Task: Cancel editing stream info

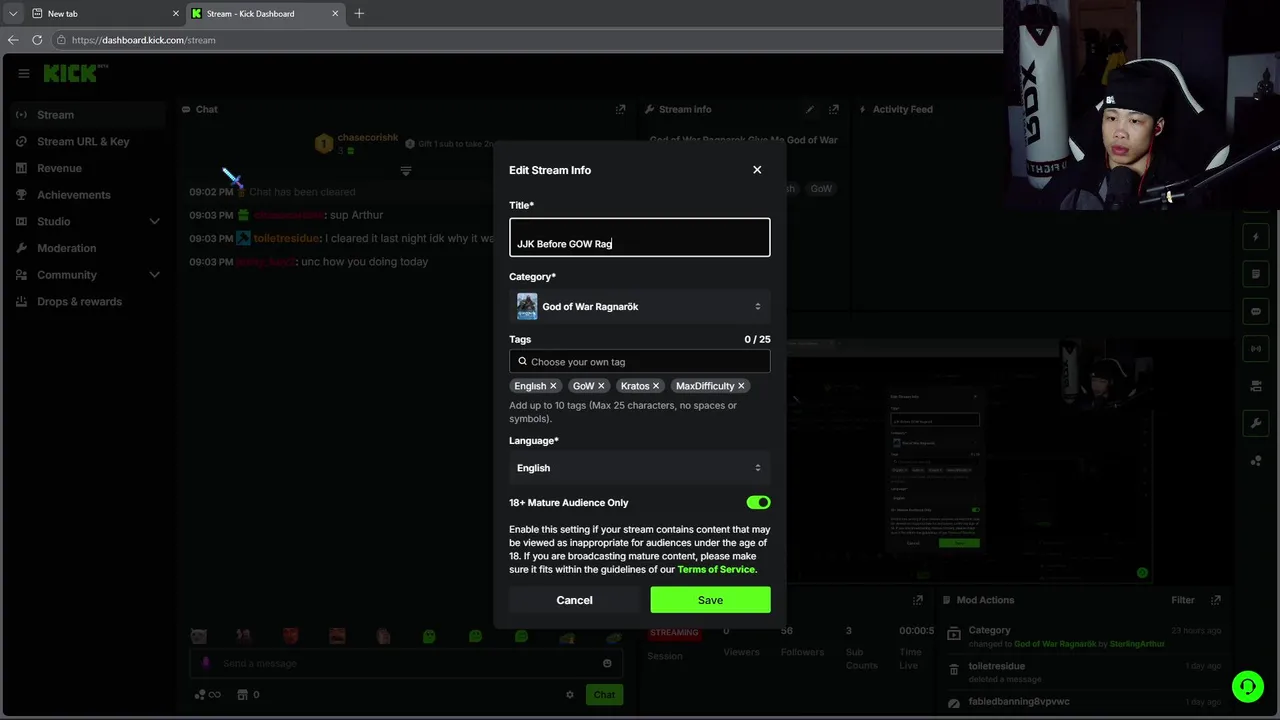Action: (574, 600)
